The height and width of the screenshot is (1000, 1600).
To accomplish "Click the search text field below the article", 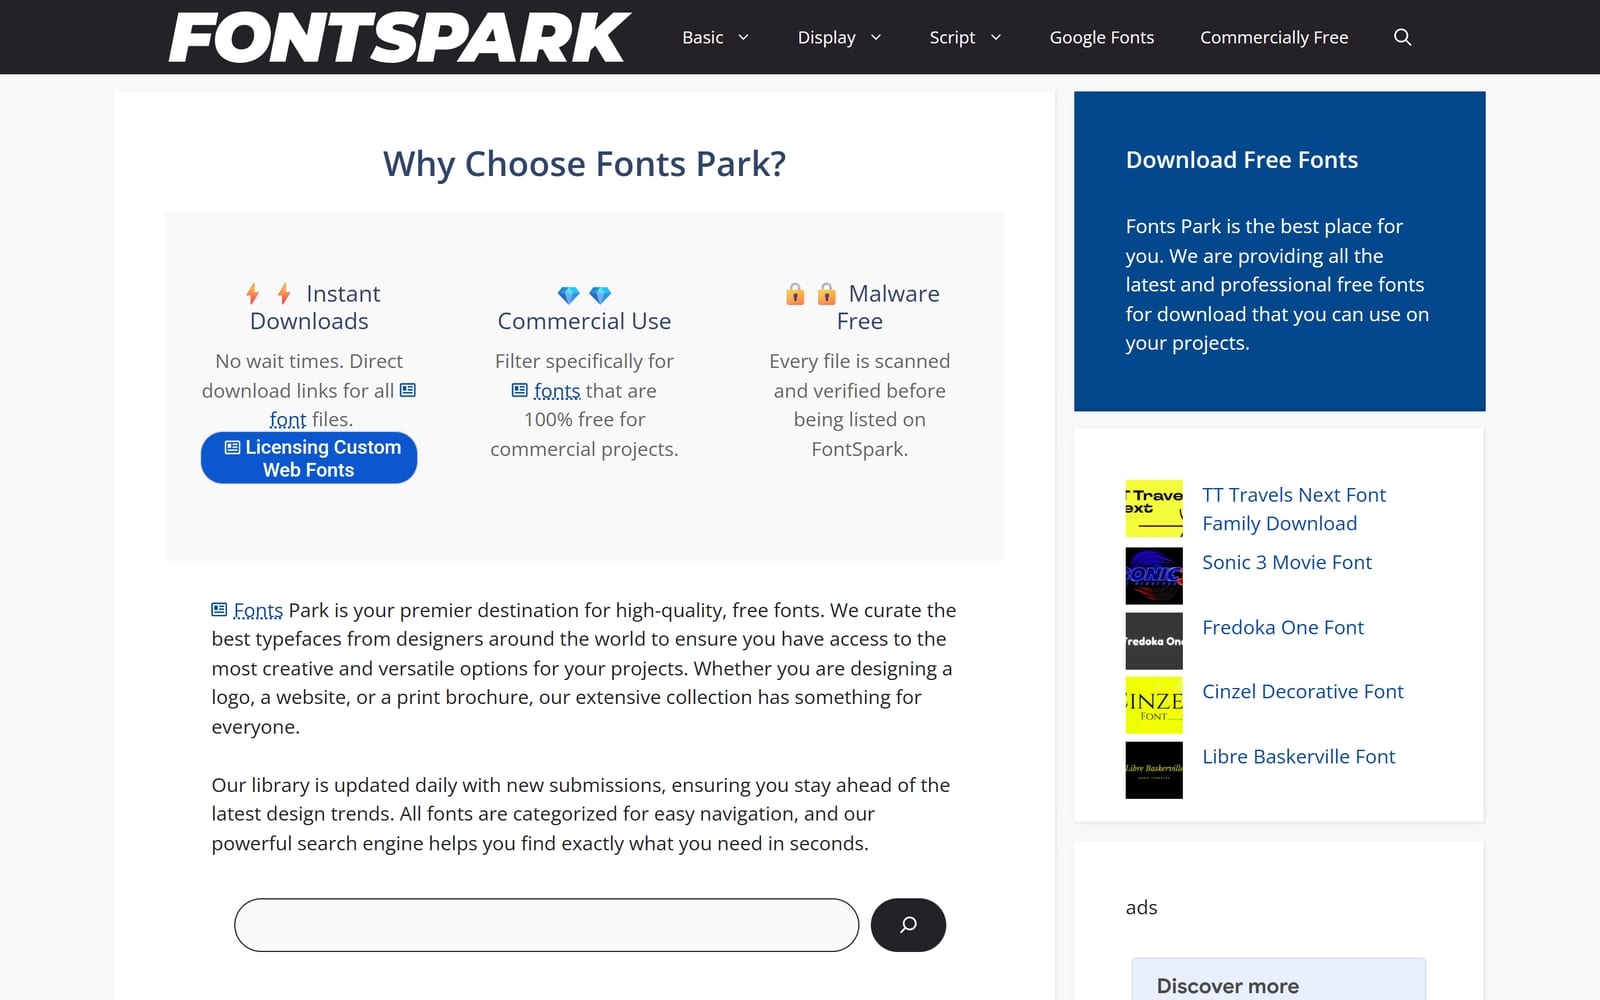I will click(546, 925).
